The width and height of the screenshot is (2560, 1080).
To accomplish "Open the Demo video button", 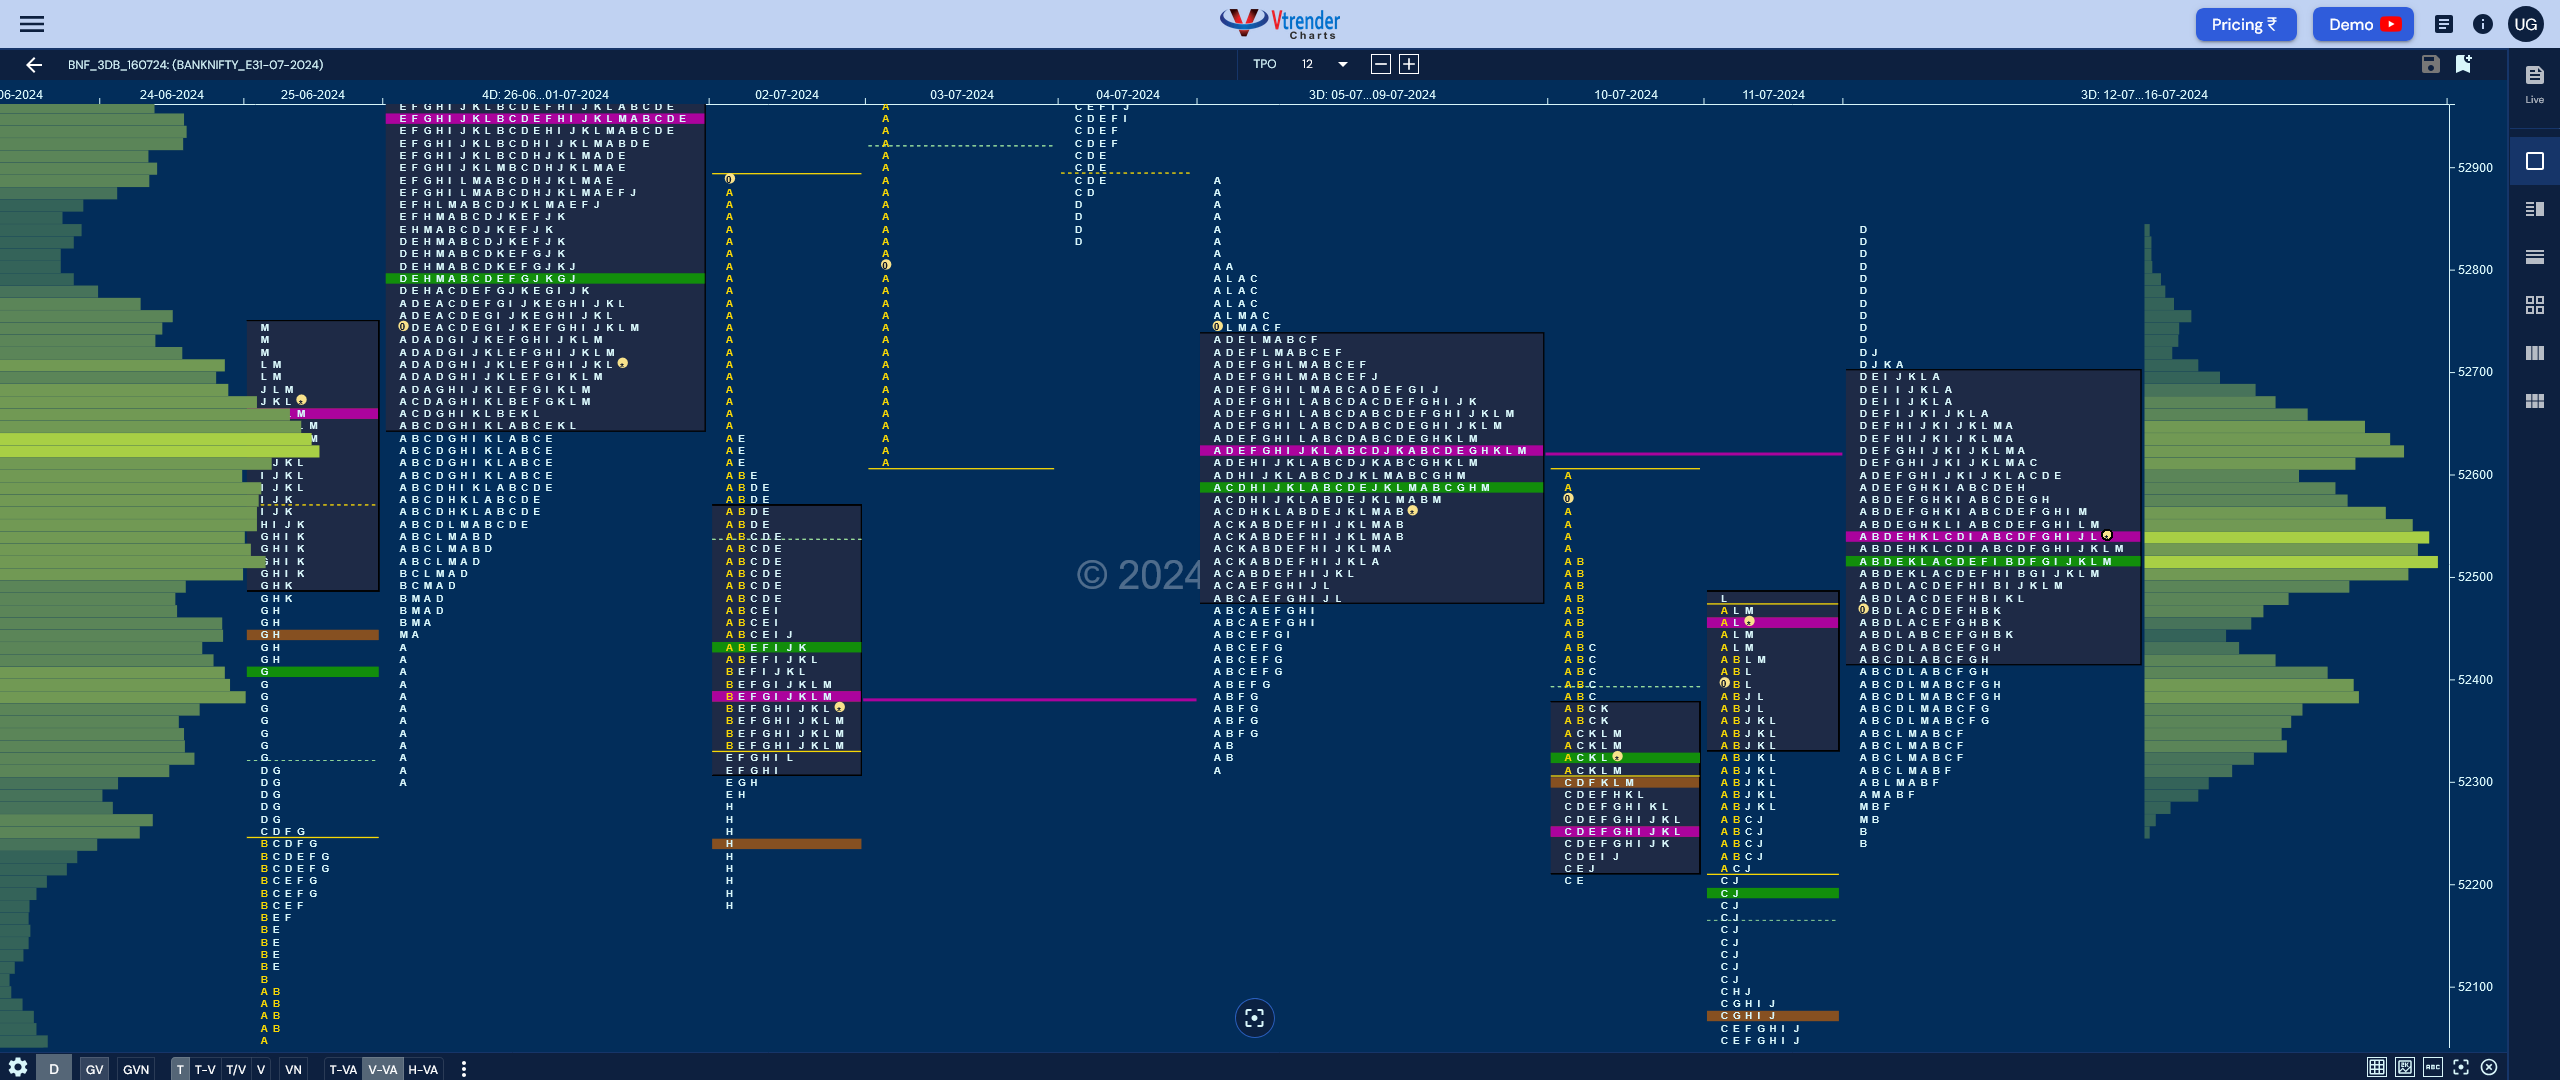I will [x=2363, y=24].
